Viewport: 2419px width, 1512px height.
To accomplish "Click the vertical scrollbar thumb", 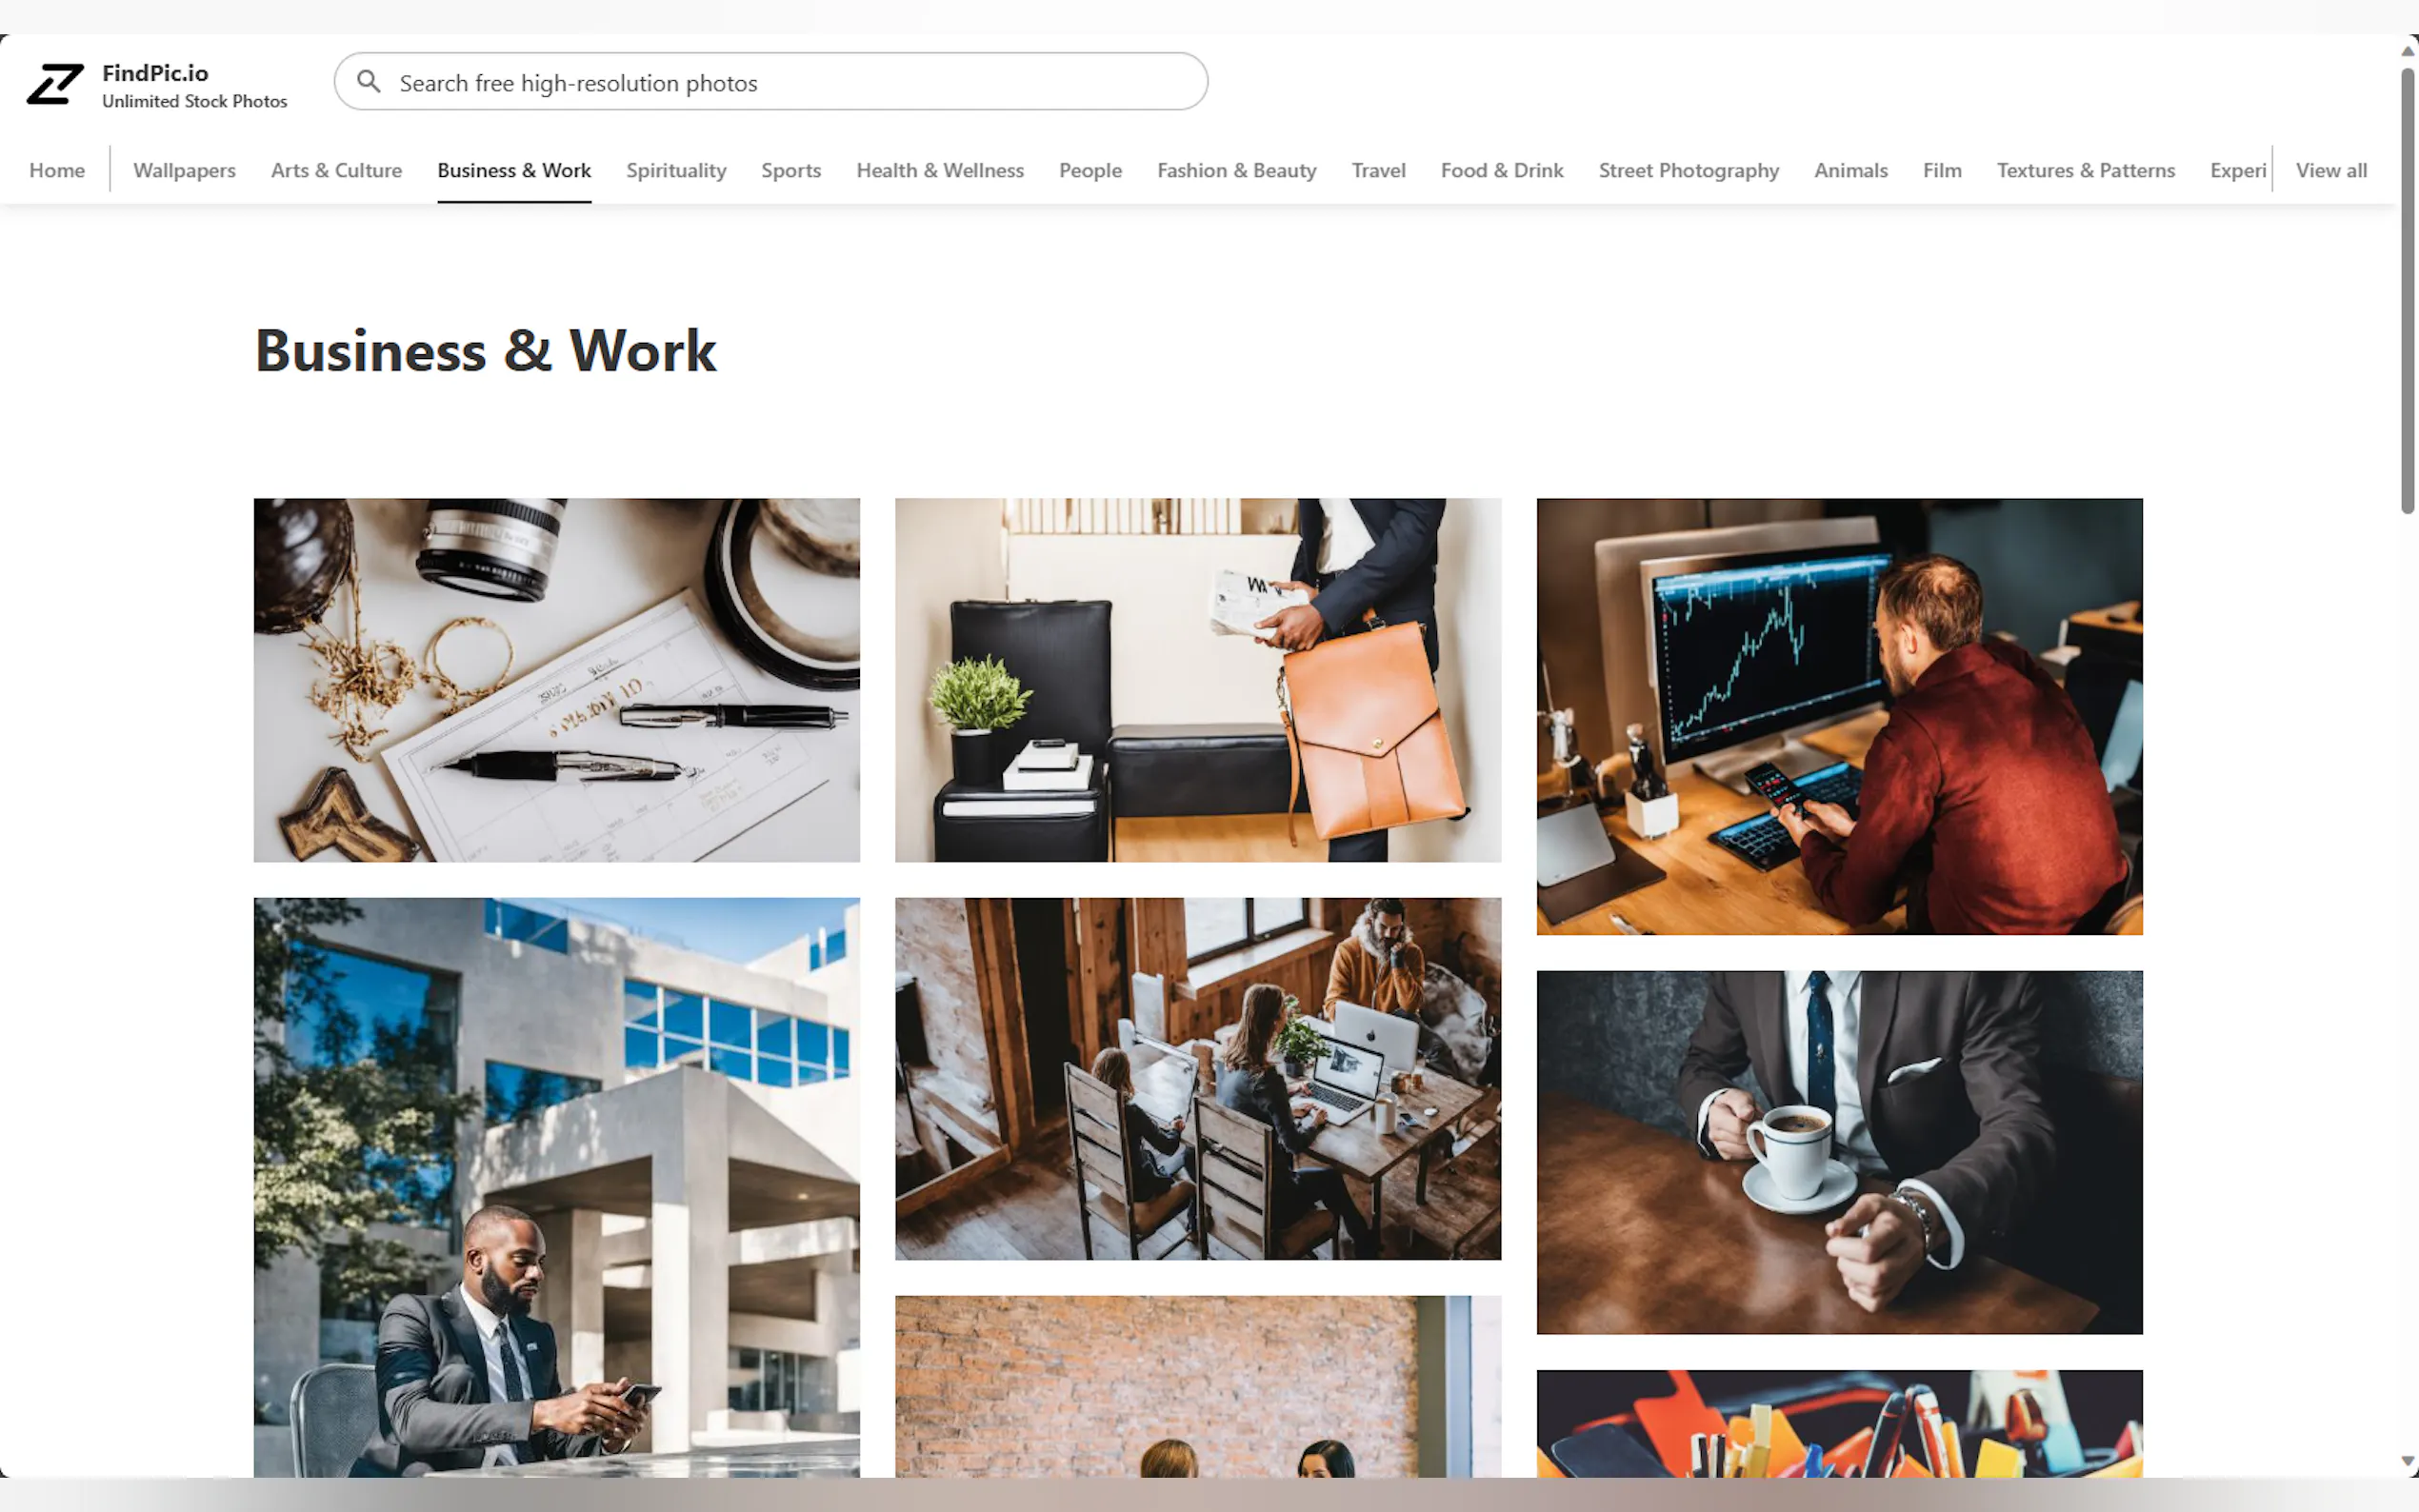I will point(2408,290).
